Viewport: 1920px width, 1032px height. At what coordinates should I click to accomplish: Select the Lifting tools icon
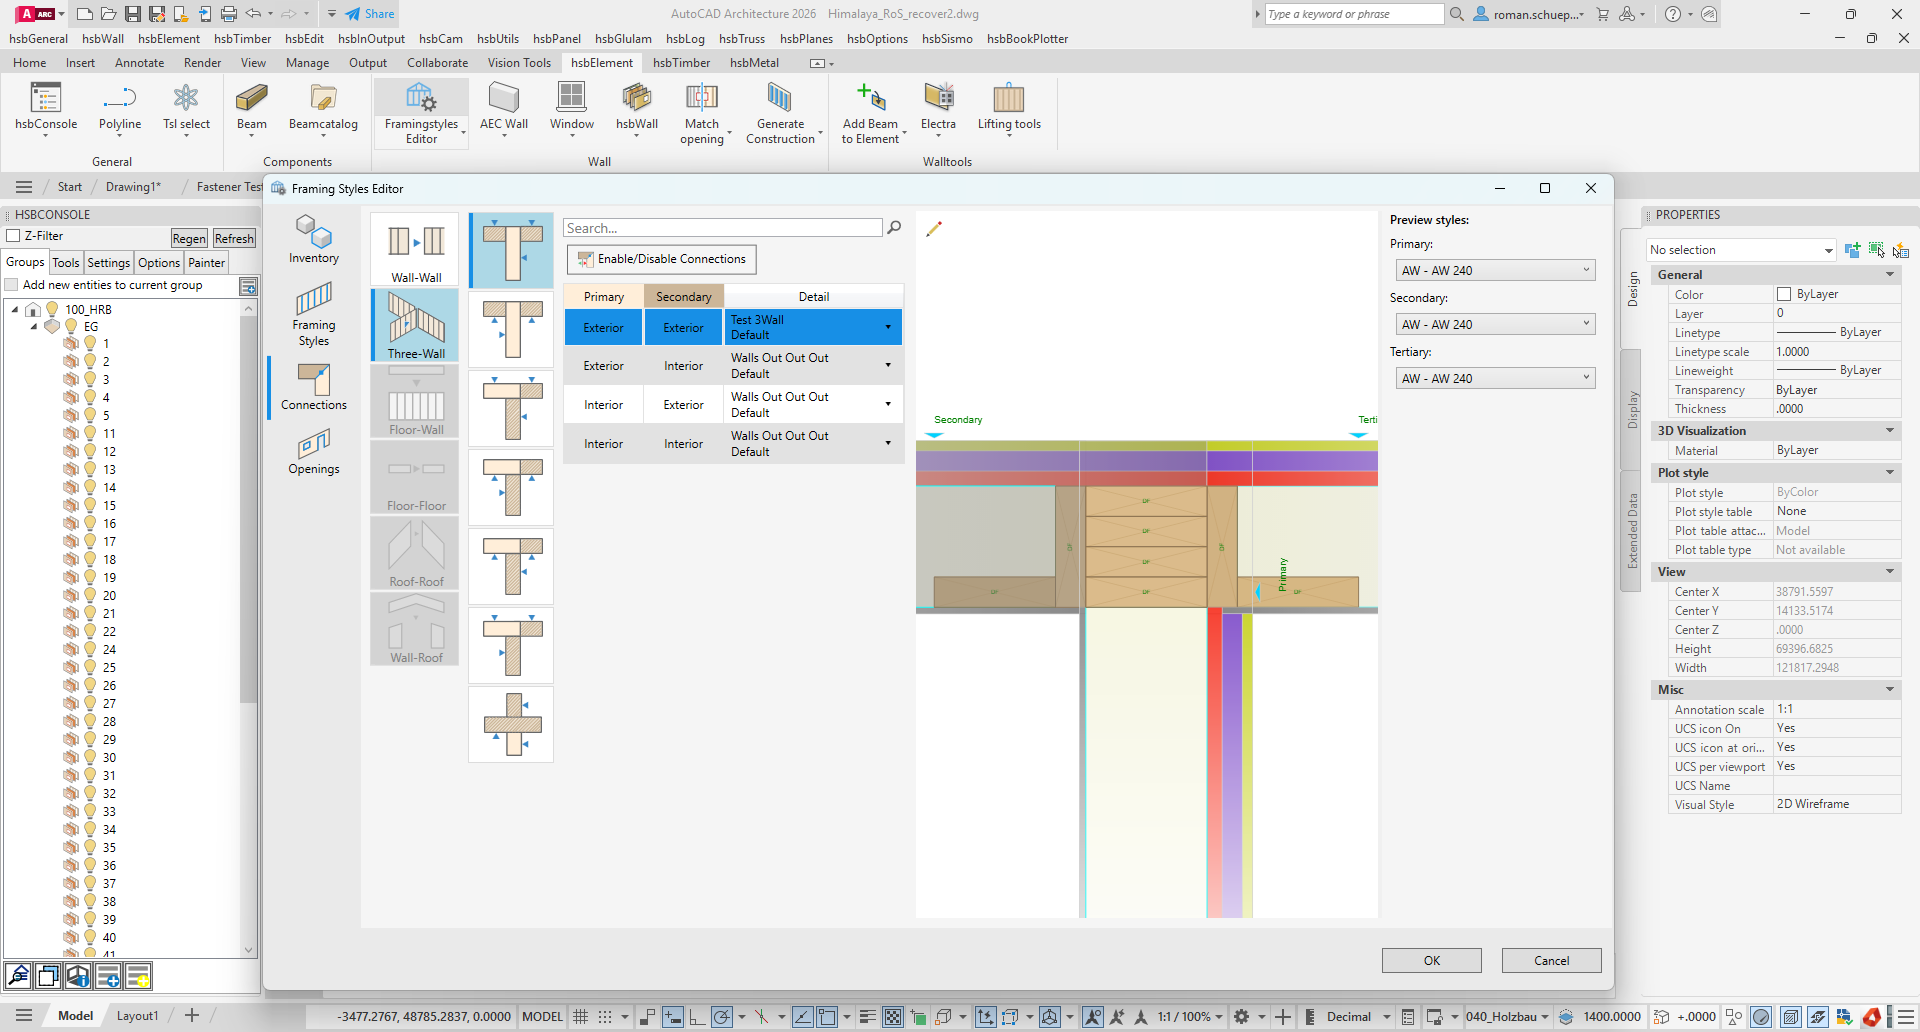1008,108
